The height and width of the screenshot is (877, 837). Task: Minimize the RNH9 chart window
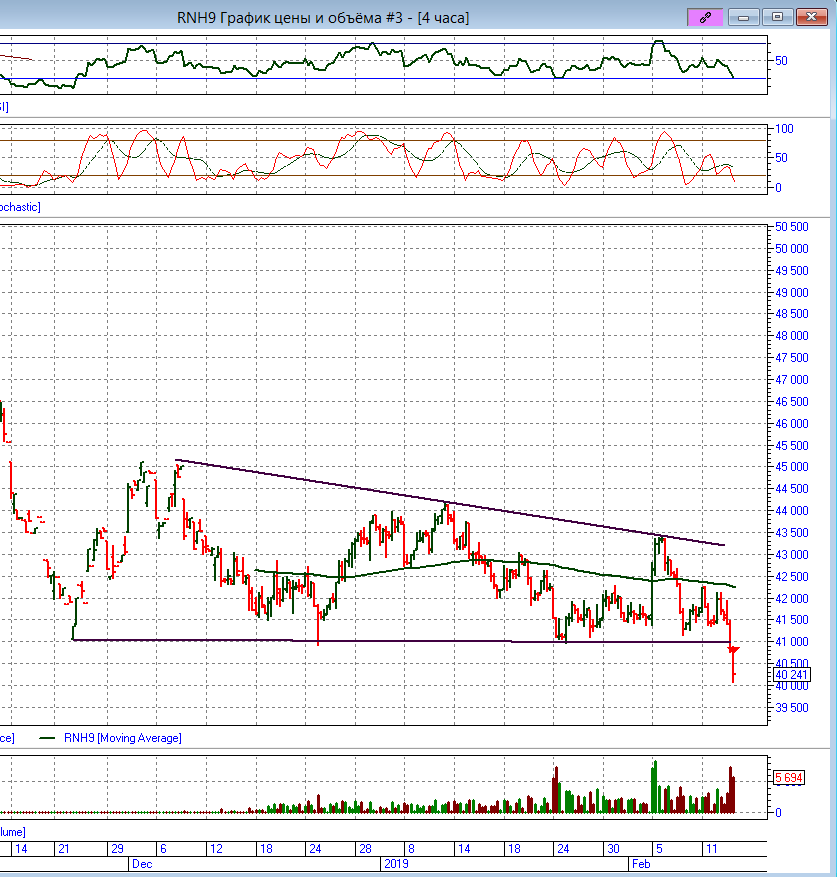(743, 17)
